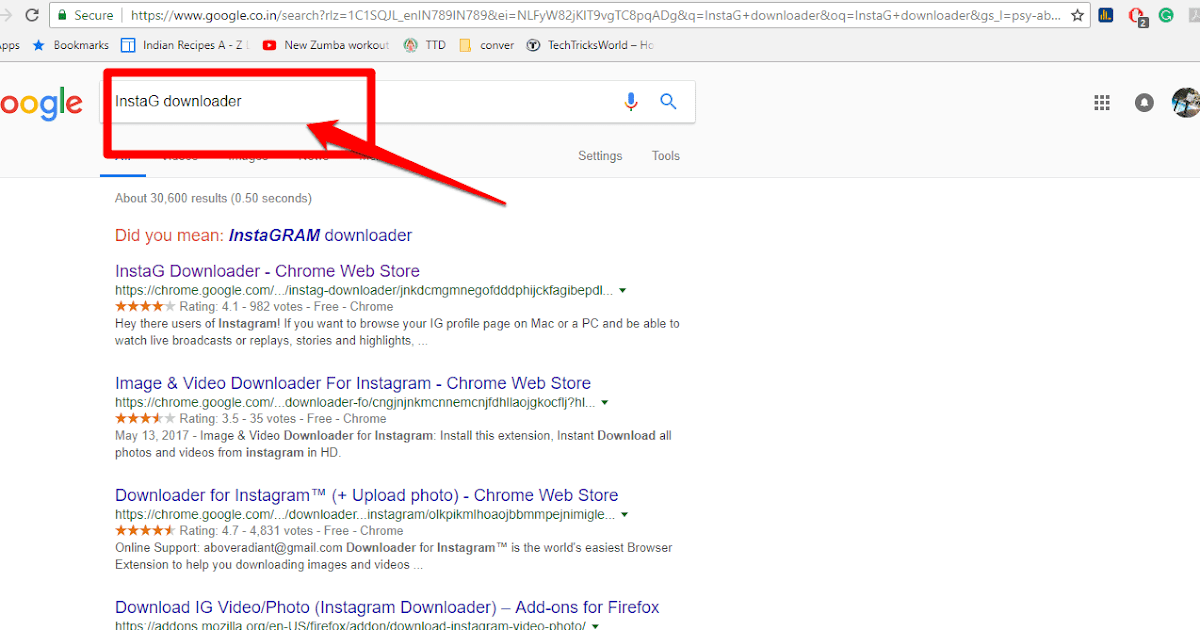Click snippet starting Online Support: aboveradiant@gmail.com
This screenshot has height=630, width=1200.
tap(393, 556)
